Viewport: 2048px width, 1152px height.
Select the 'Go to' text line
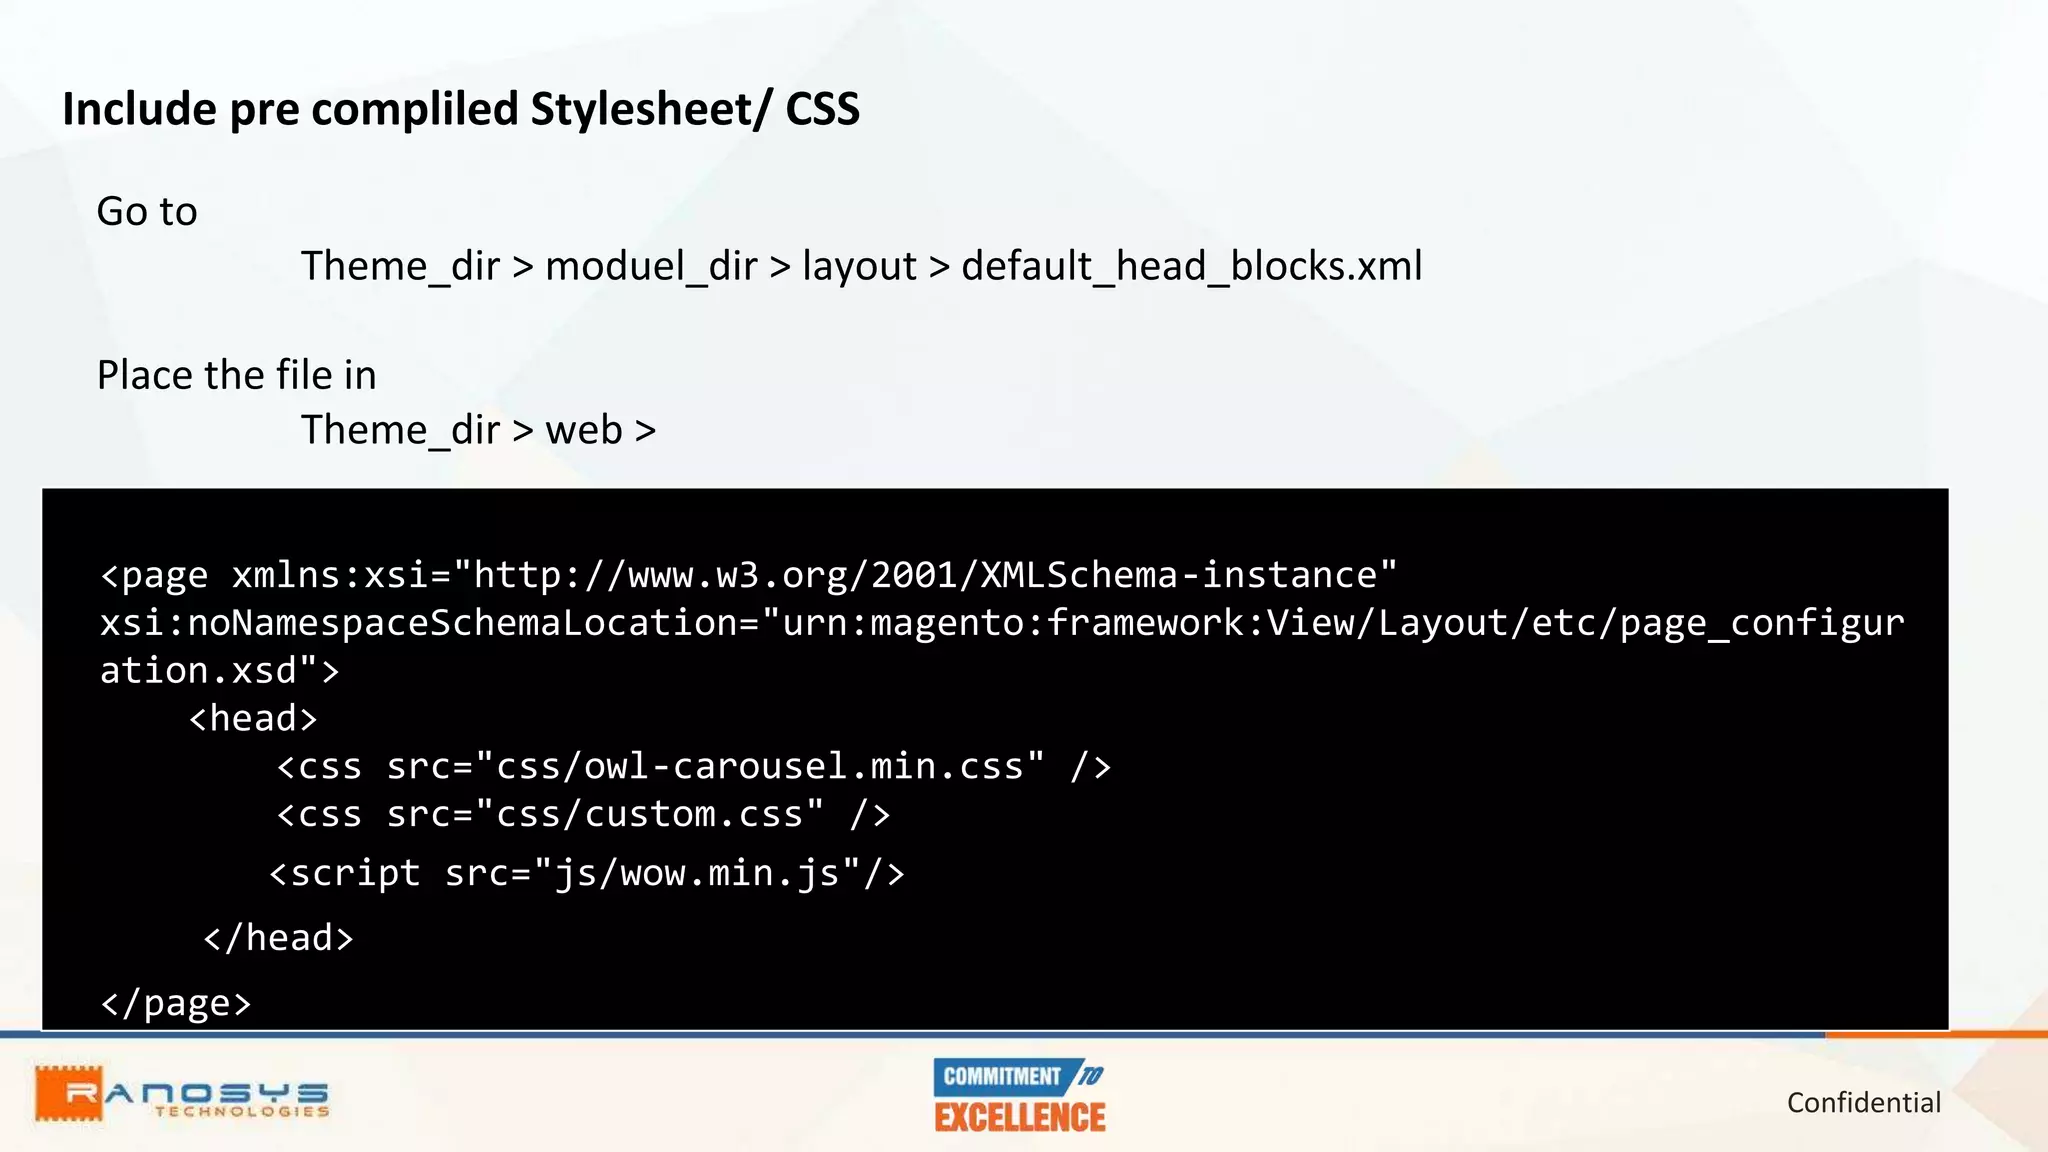pyautogui.click(x=147, y=212)
